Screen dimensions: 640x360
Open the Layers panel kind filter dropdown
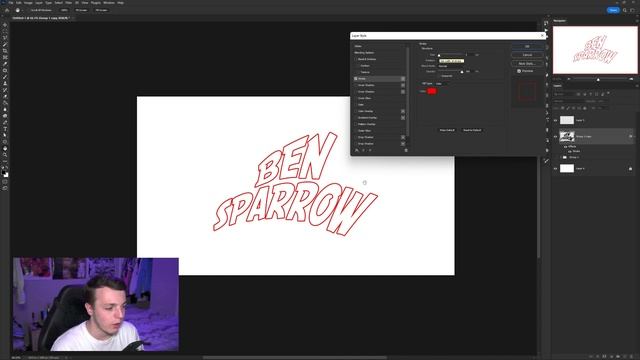[563, 94]
